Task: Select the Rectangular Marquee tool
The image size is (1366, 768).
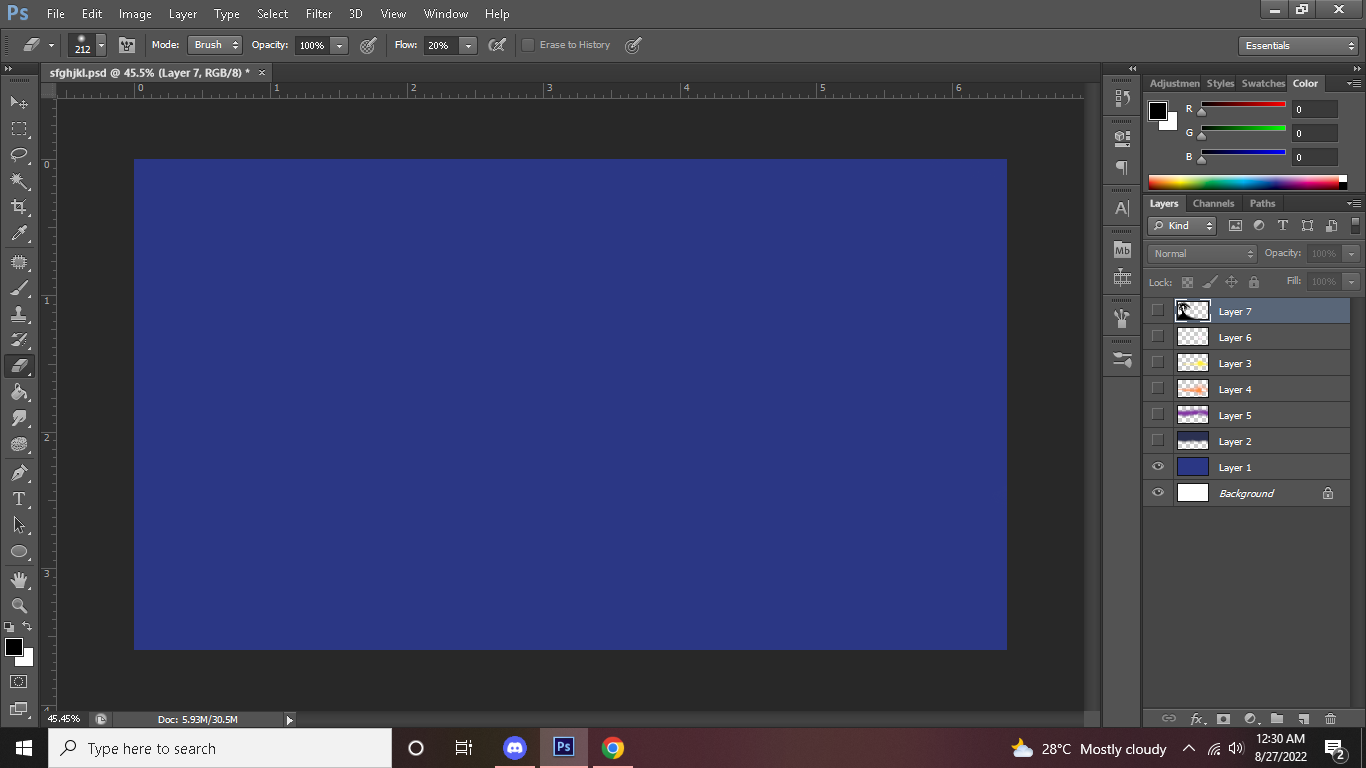Action: point(19,129)
